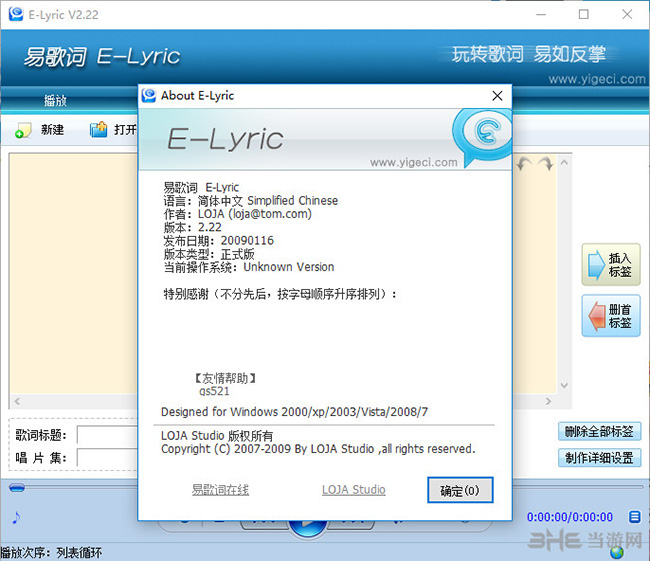Click the horizontal scroll left arrow
This screenshot has width=650, height=561.
pos(17,401)
